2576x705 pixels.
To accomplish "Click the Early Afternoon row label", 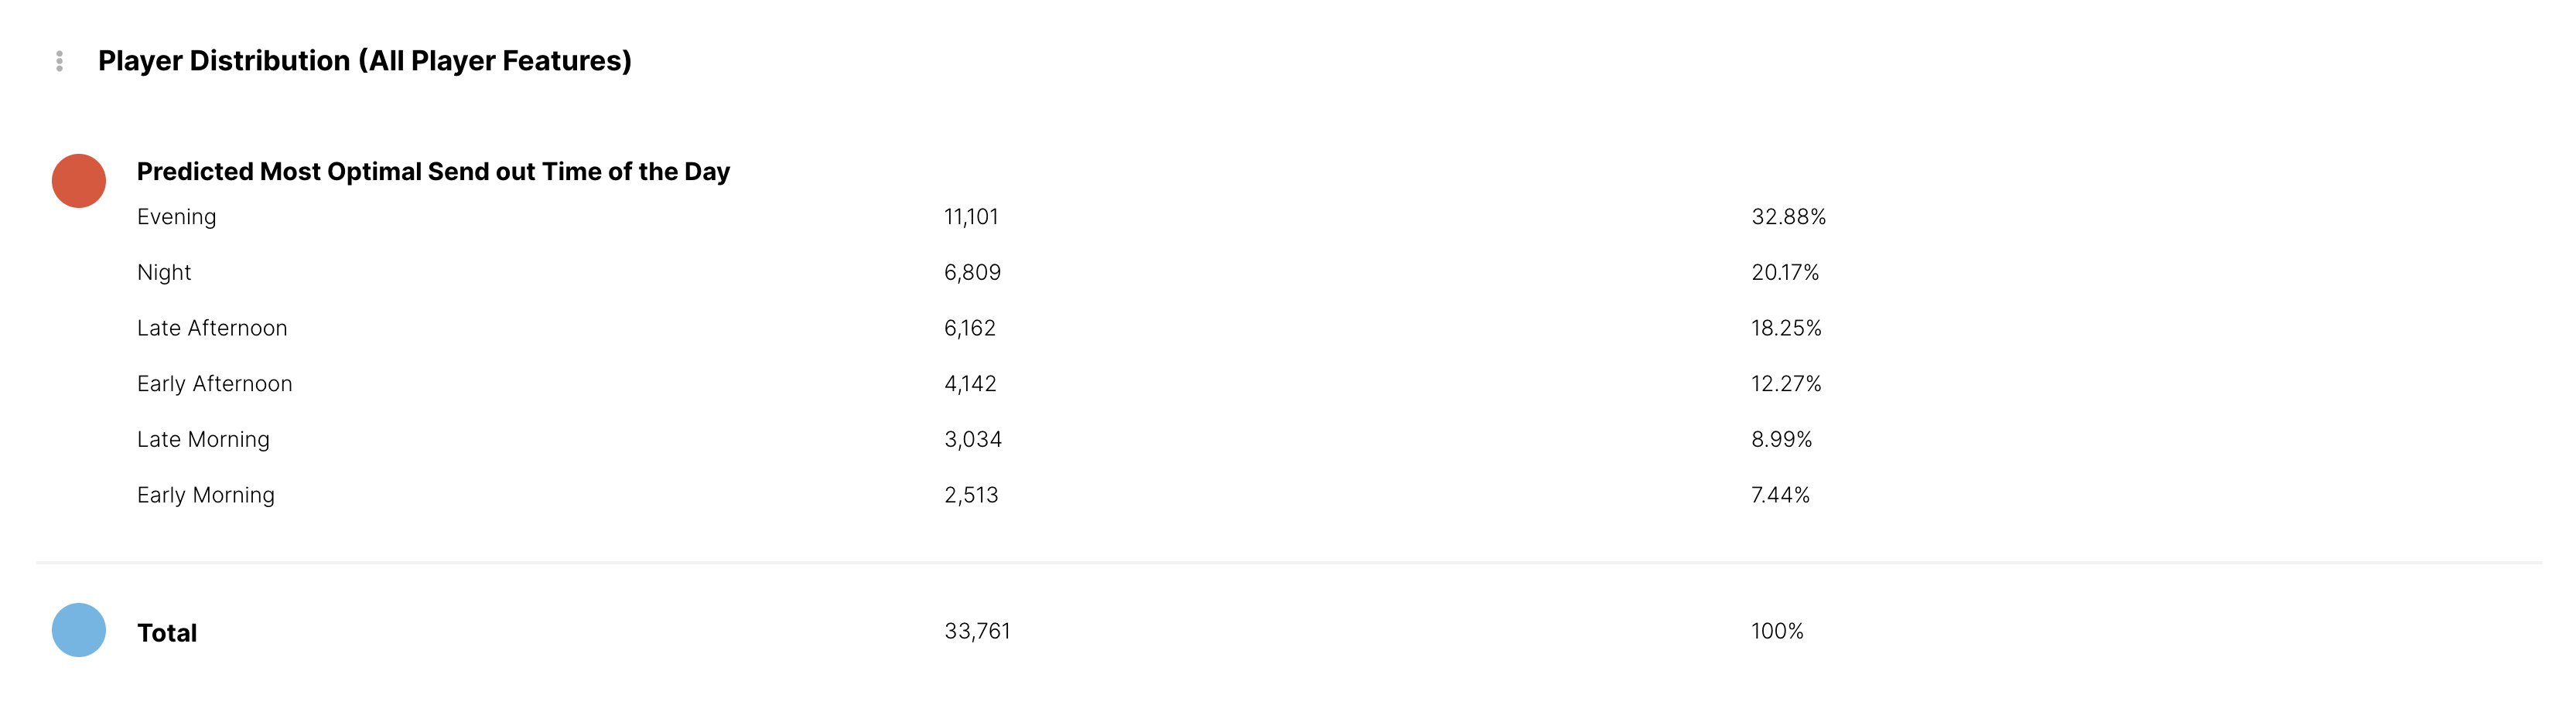I will coord(215,384).
